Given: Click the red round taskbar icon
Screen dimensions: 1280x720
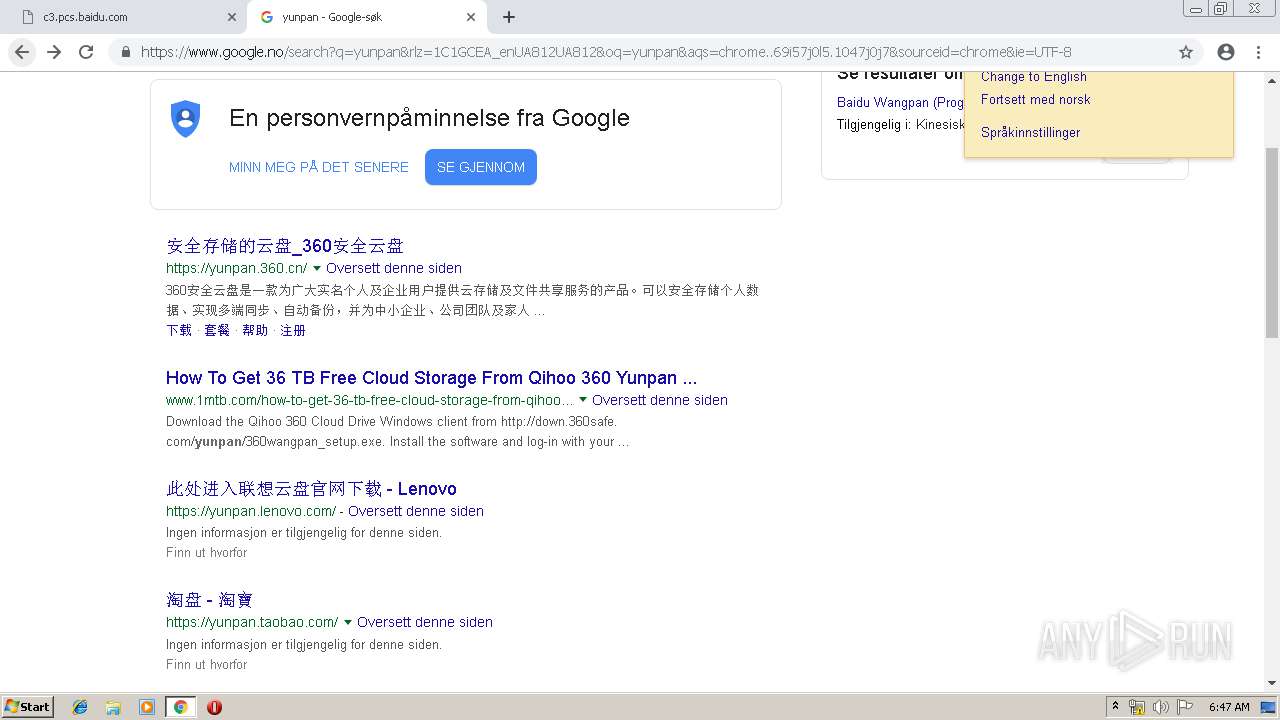Looking at the screenshot, I should tap(214, 707).
